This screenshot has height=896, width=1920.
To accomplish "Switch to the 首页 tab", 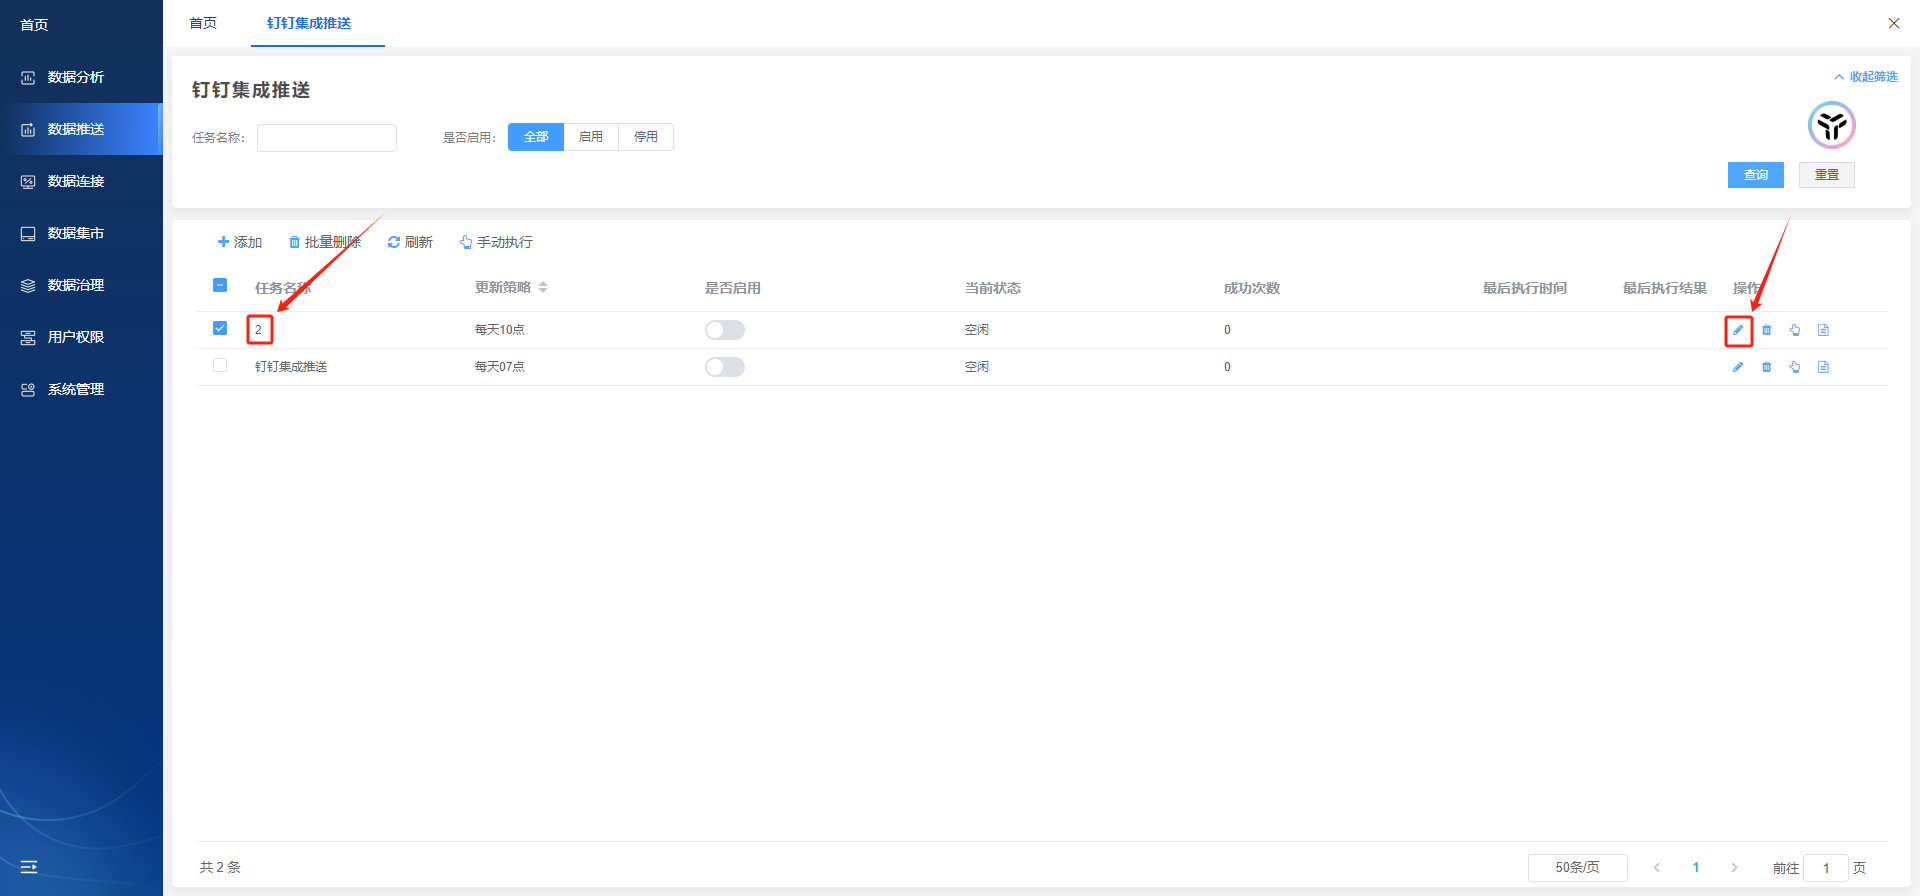I will 203,23.
